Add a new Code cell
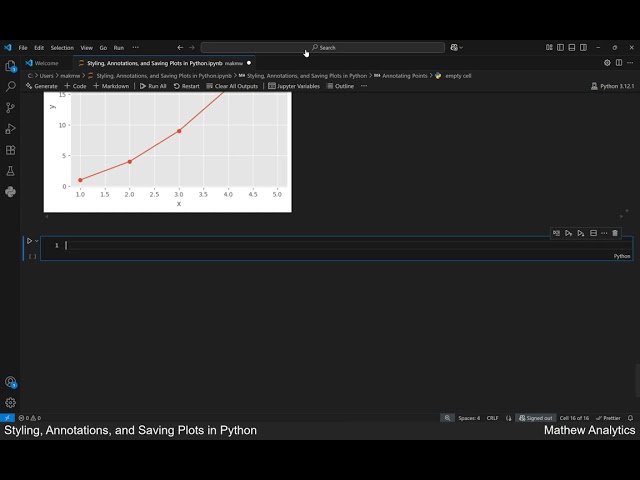The width and height of the screenshot is (640, 480). coord(75,86)
